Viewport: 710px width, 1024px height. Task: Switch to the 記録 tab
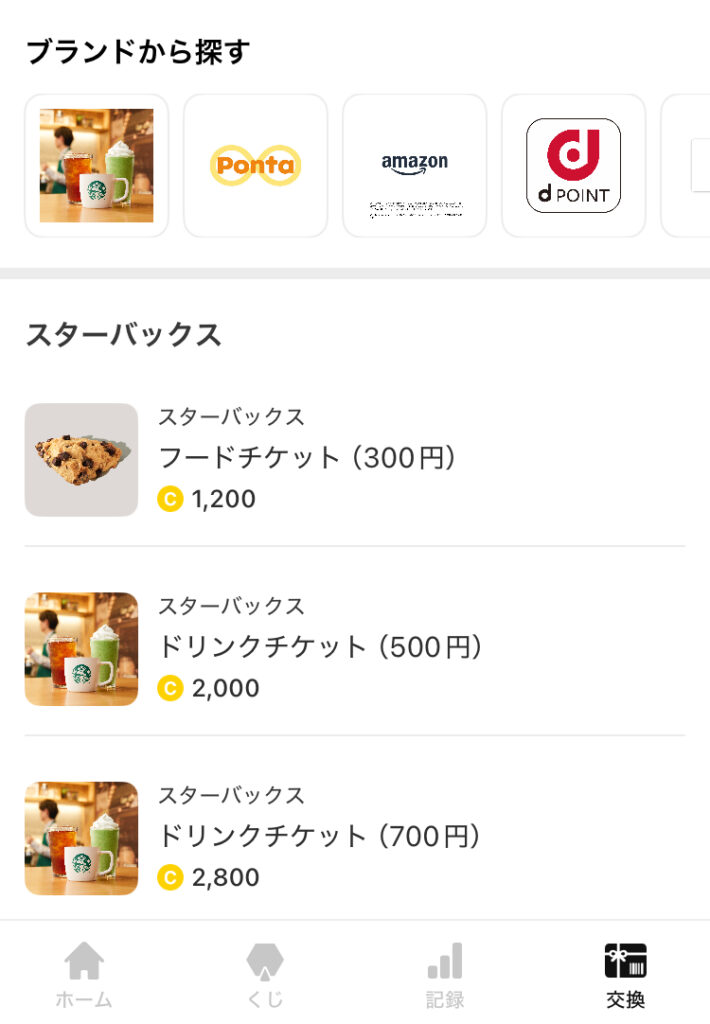(445, 974)
